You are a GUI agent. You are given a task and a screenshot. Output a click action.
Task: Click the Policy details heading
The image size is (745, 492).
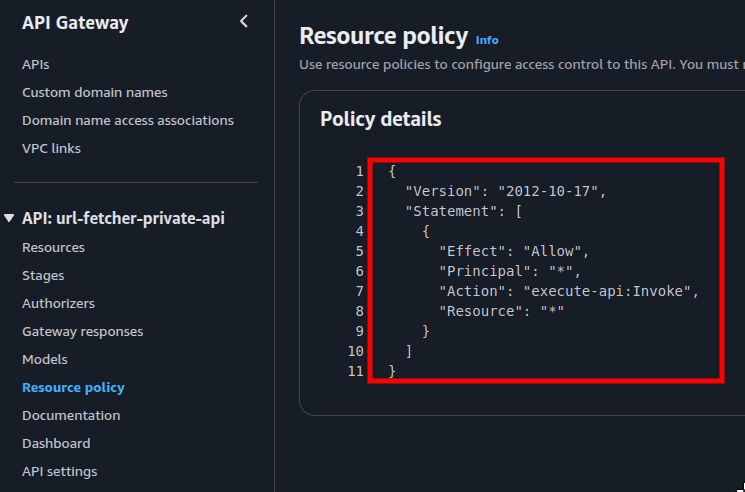(381, 119)
